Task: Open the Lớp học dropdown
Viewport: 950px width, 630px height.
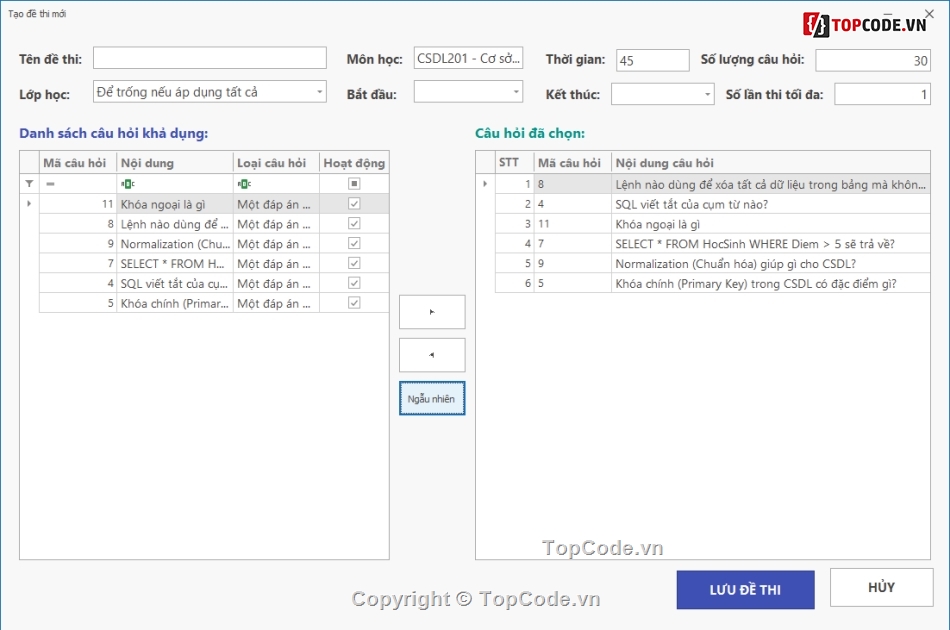Action: [319, 92]
